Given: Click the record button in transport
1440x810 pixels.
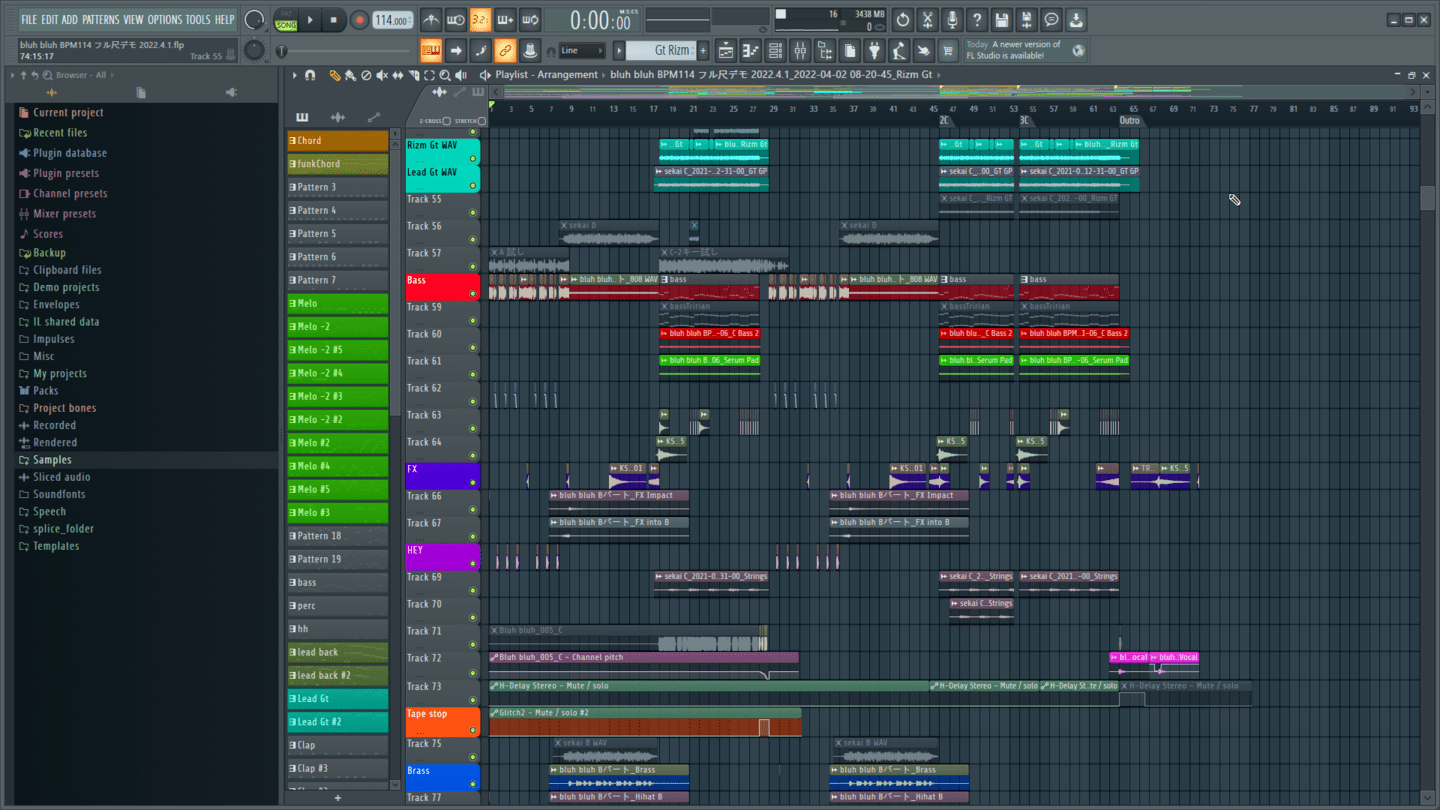Looking at the screenshot, I should (359, 20).
